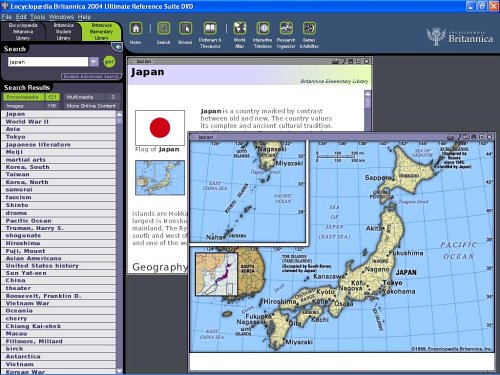This screenshot has height=375, width=500.
Task: Collapse the search panel with arrow icon
Action: 117,47
